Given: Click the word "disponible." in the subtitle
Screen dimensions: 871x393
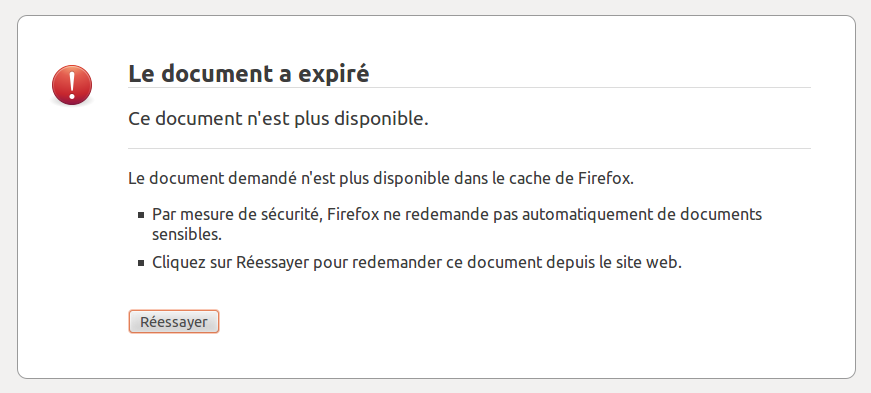Looking at the screenshot, I should click(x=381, y=118).
